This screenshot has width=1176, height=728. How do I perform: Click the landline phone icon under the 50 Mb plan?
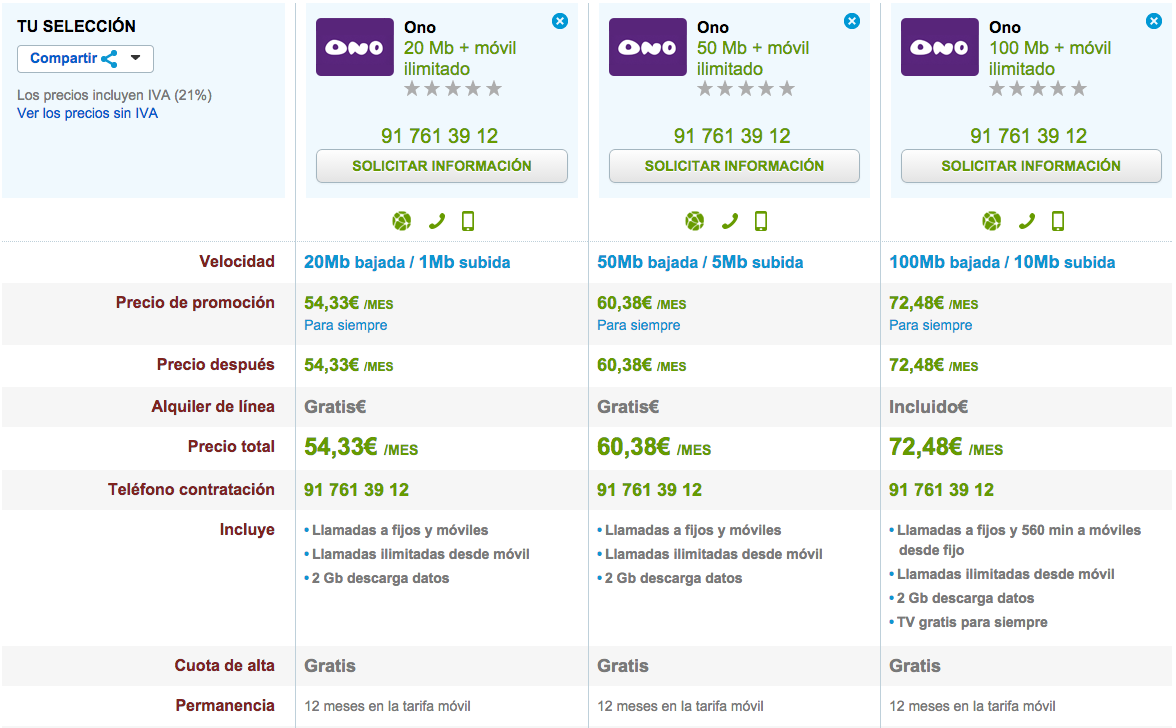click(729, 221)
